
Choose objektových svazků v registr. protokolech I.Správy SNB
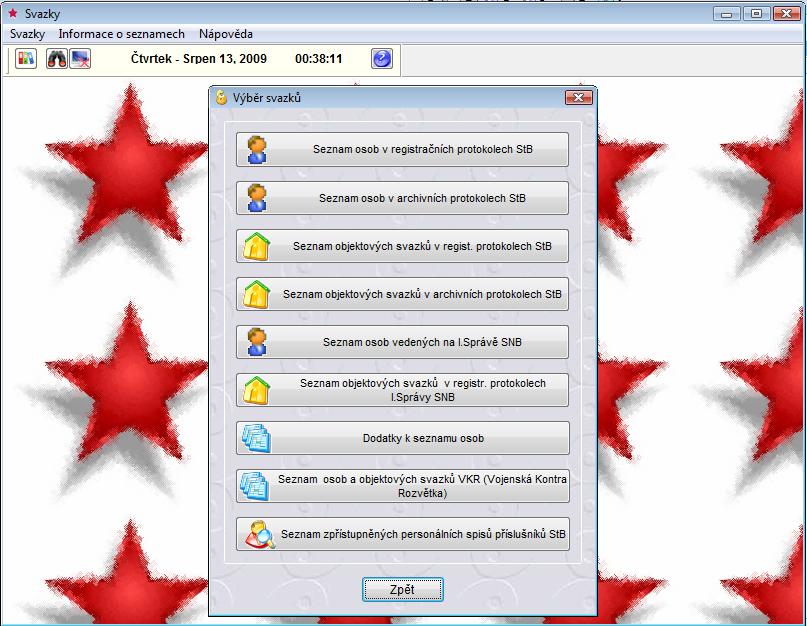pos(402,390)
